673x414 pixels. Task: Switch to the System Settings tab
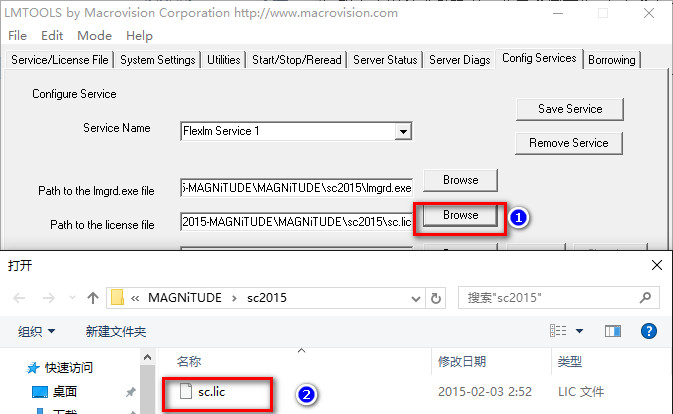158,60
